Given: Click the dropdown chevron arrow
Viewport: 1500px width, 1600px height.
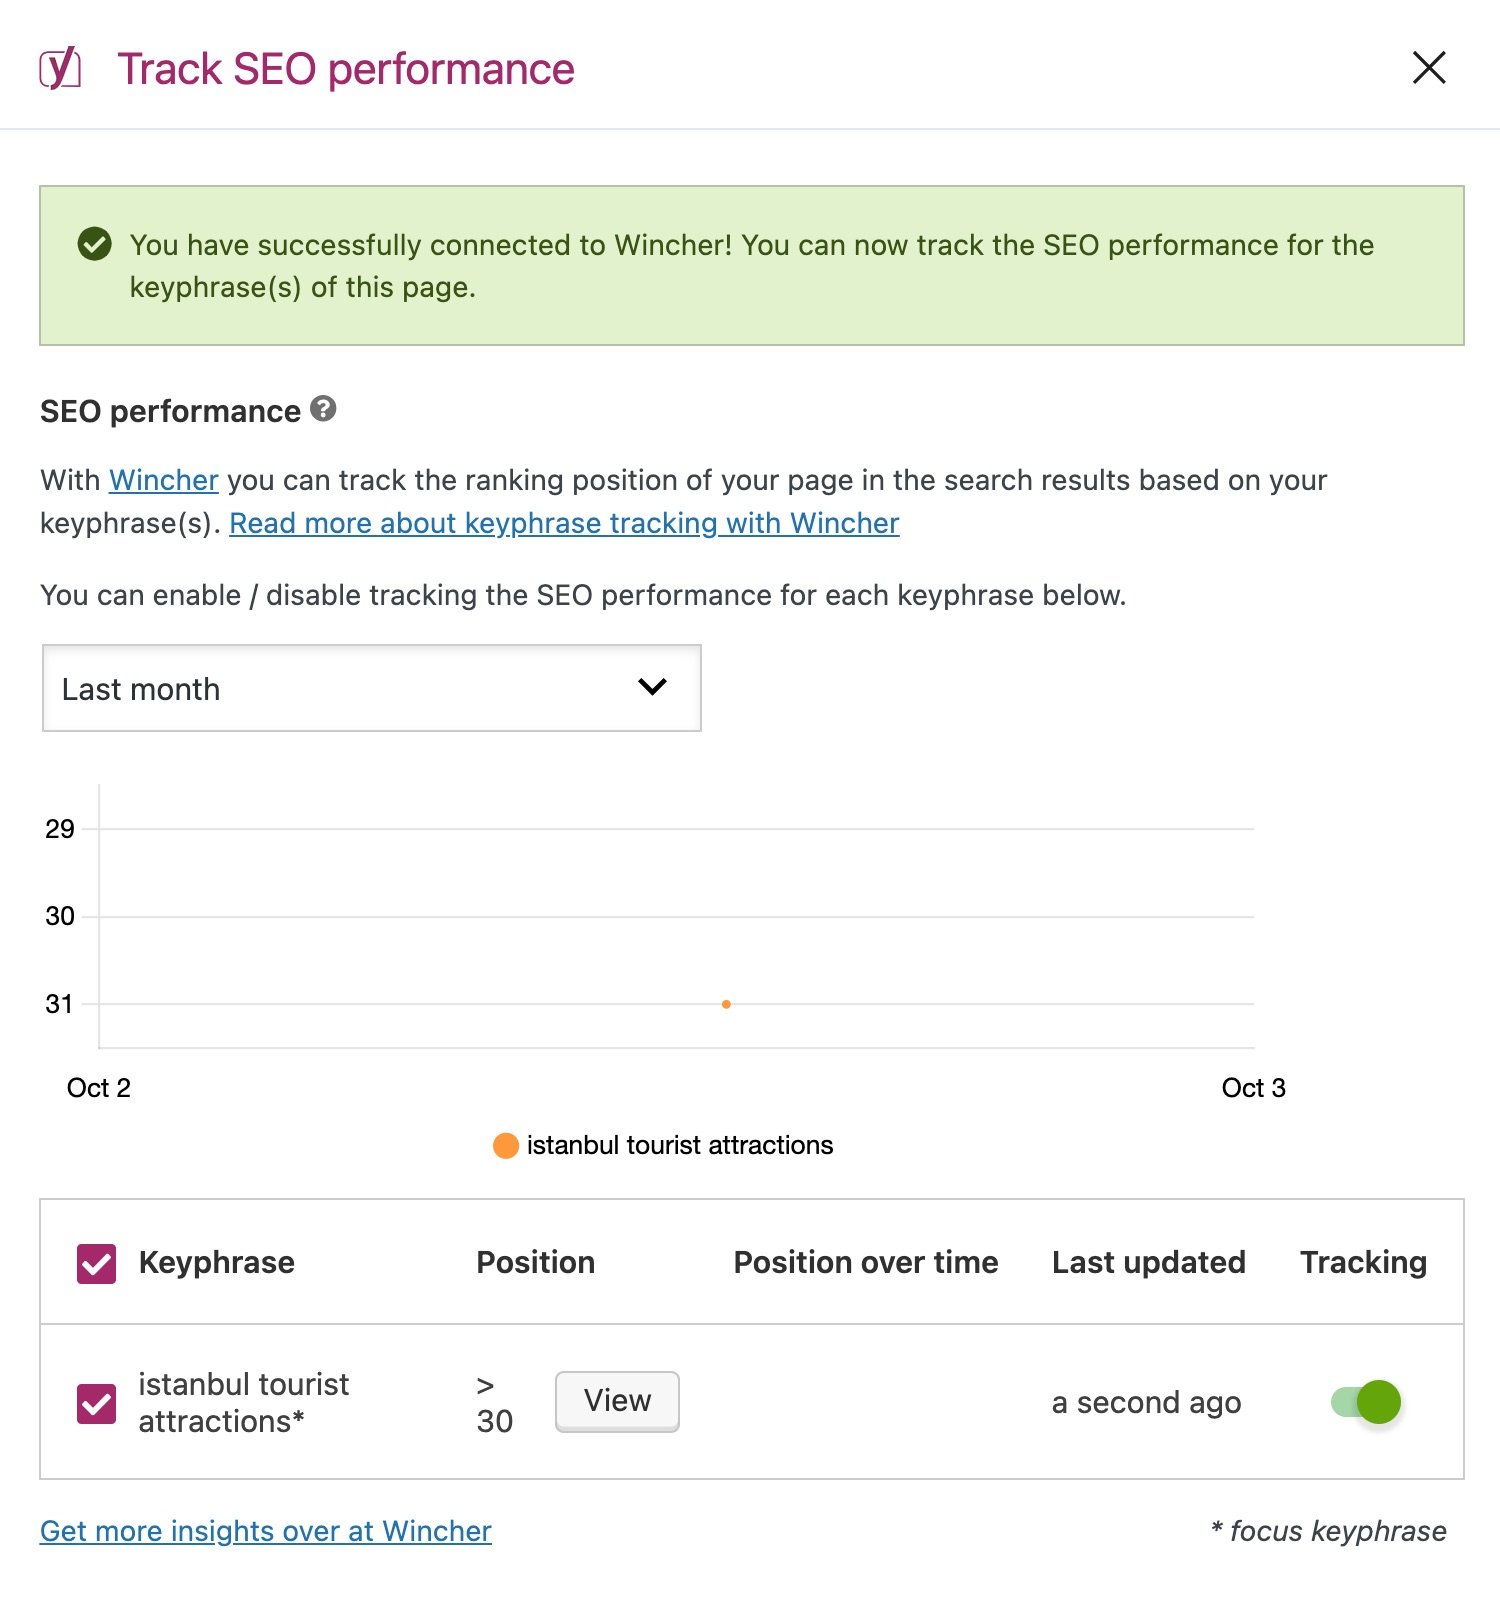Looking at the screenshot, I should point(652,687).
